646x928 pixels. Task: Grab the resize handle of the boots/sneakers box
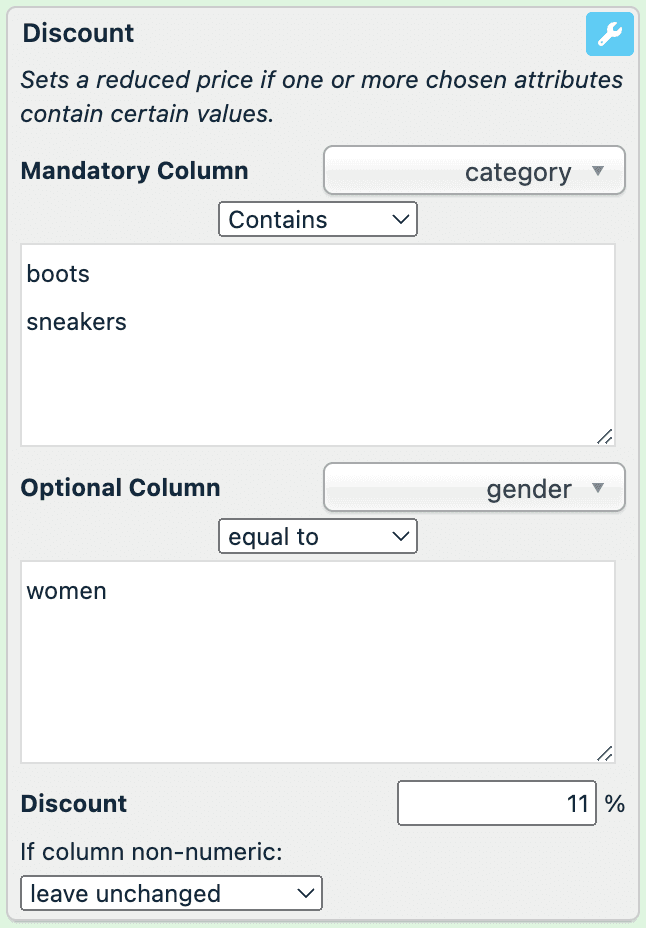[x=604, y=436]
